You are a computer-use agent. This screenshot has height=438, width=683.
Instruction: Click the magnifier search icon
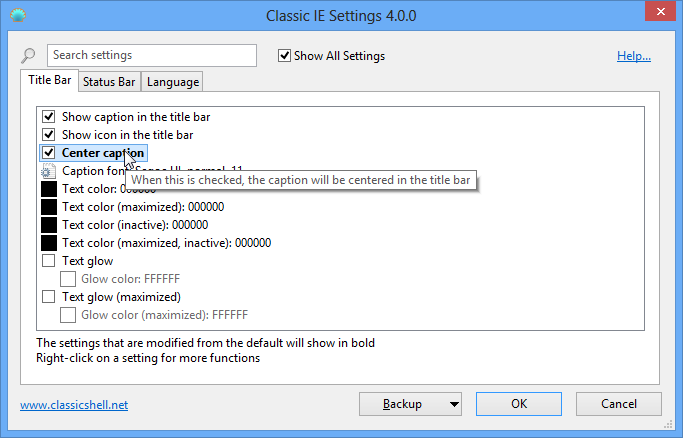tap(30, 56)
